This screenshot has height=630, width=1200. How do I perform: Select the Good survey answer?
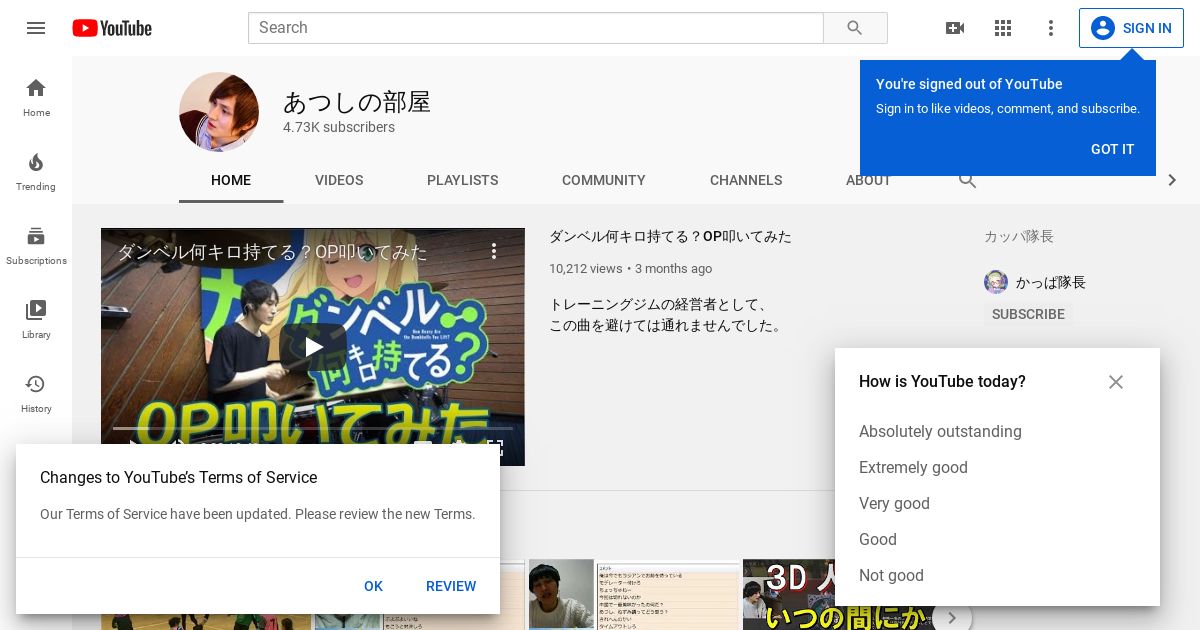878,540
